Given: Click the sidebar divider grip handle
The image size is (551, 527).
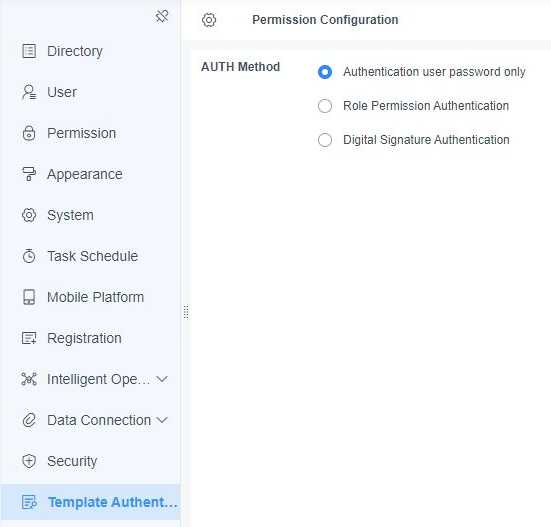Looking at the screenshot, I should click(186, 312).
